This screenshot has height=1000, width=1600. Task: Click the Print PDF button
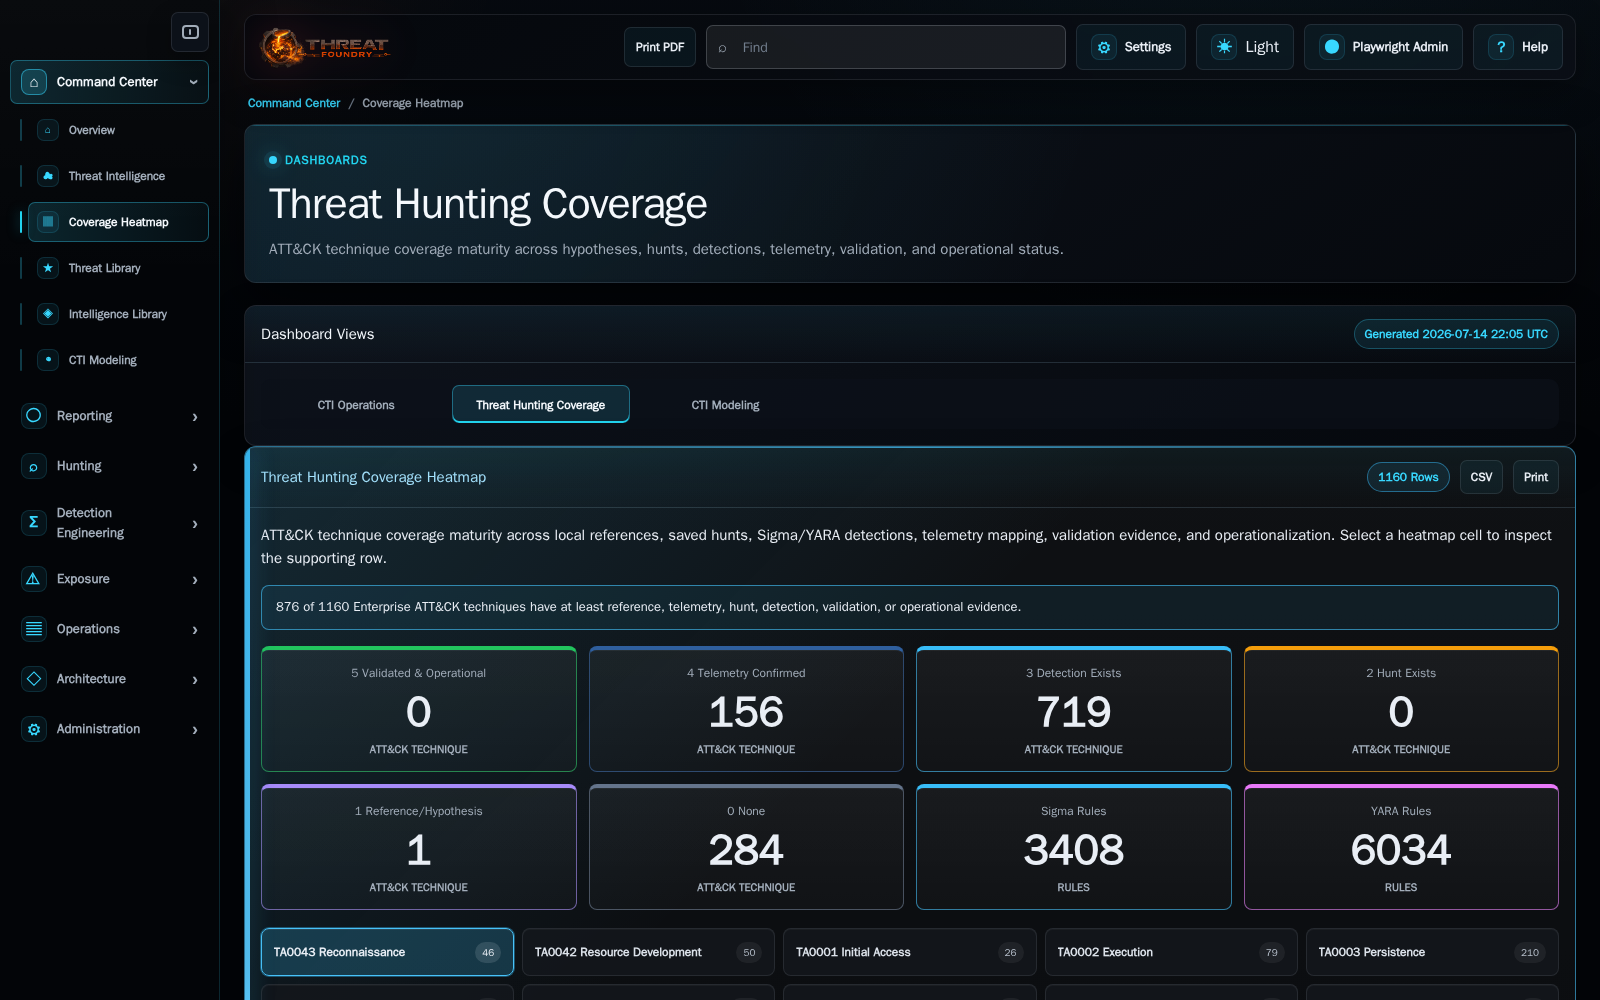[x=660, y=47]
